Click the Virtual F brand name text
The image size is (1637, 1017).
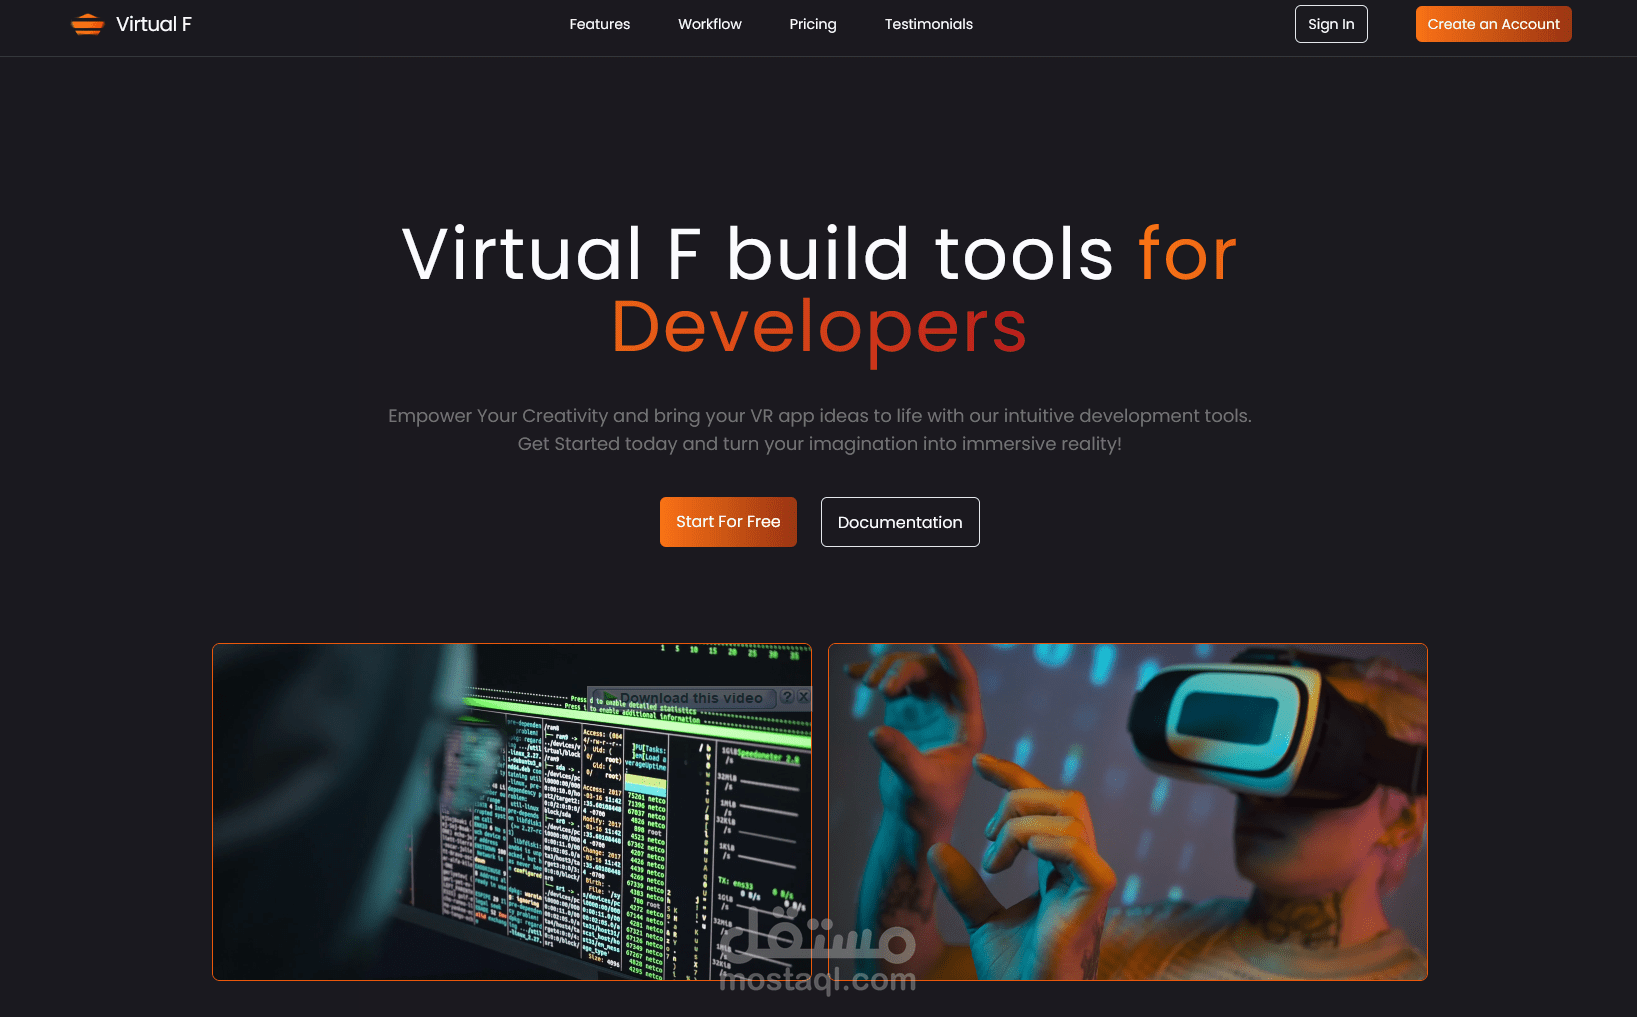point(154,24)
